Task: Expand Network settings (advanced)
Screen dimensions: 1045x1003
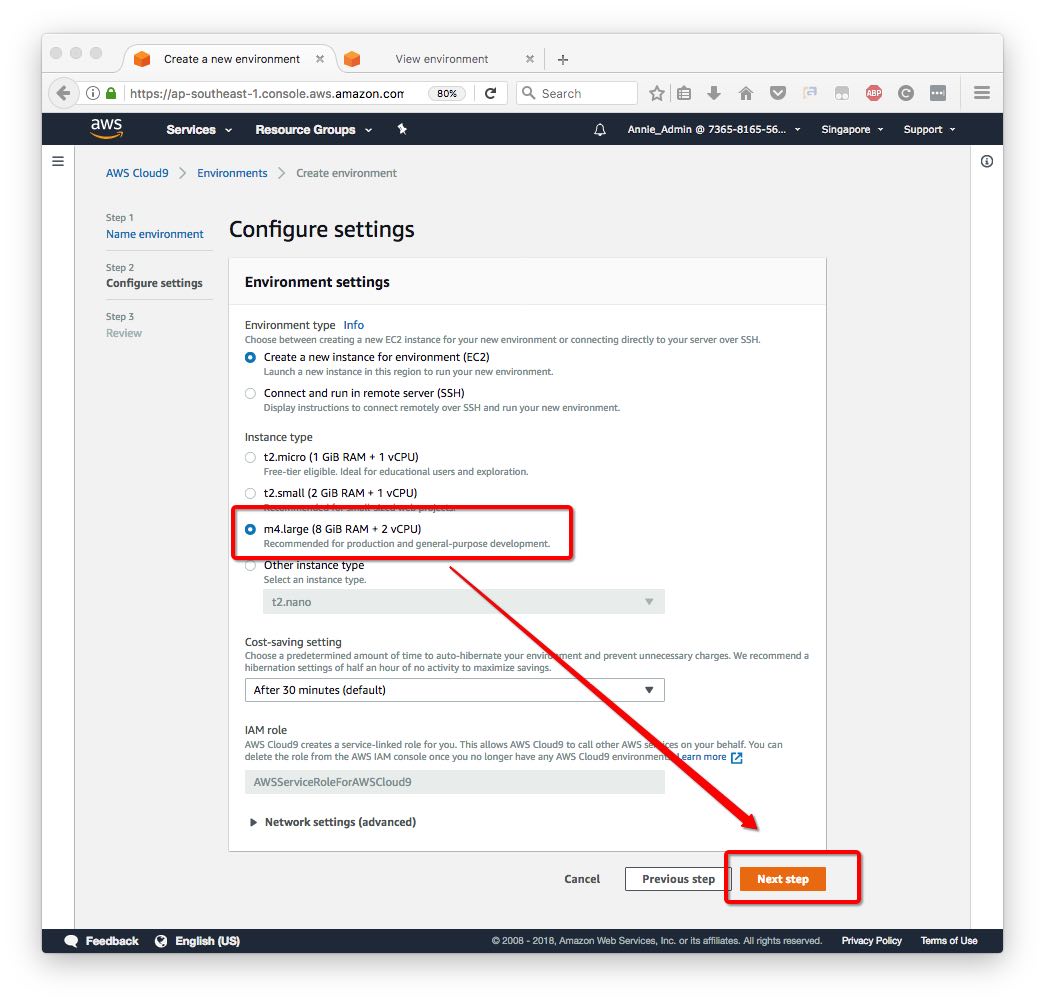Action: coord(333,822)
